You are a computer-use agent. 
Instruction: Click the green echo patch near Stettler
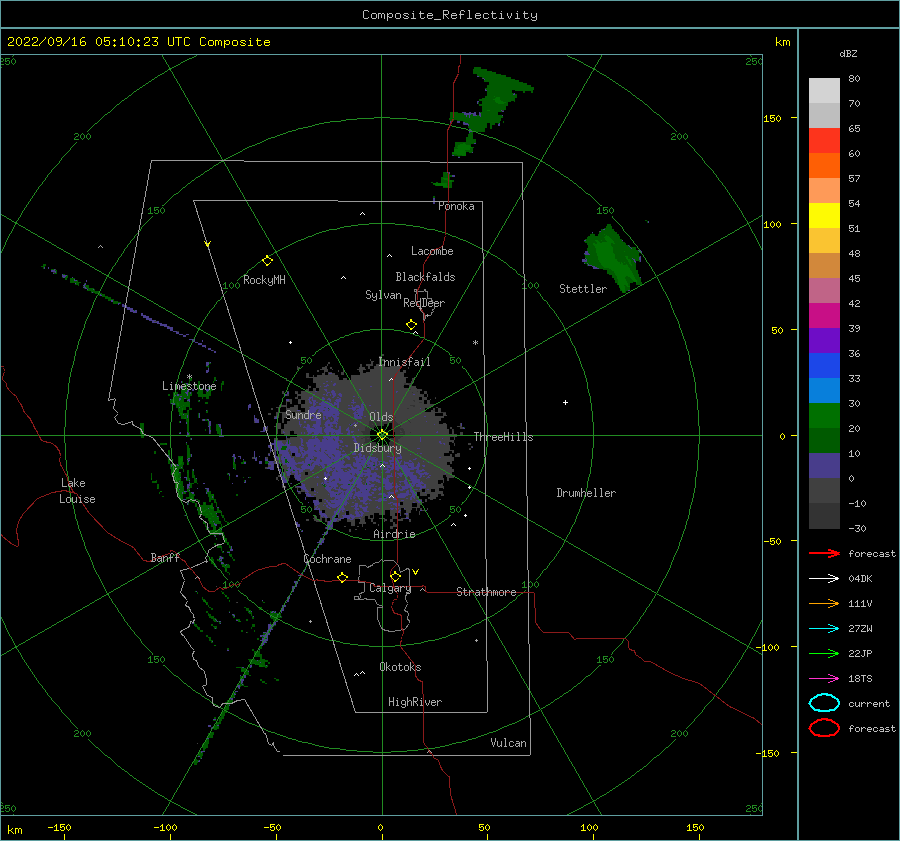[x=613, y=258]
